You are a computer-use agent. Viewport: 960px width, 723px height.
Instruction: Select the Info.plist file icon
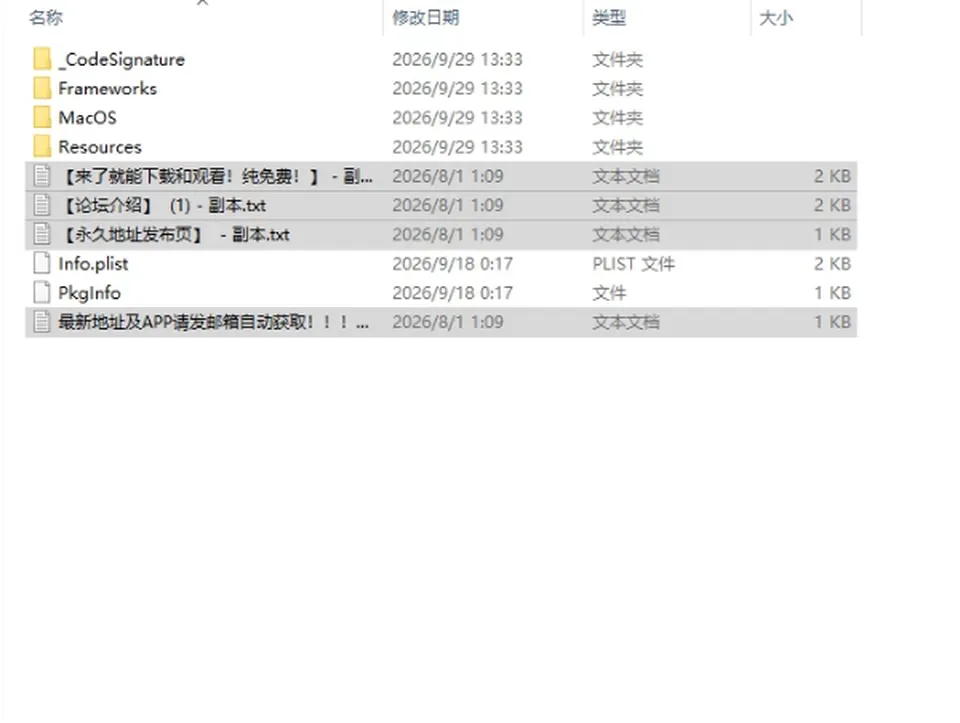[x=42, y=264]
